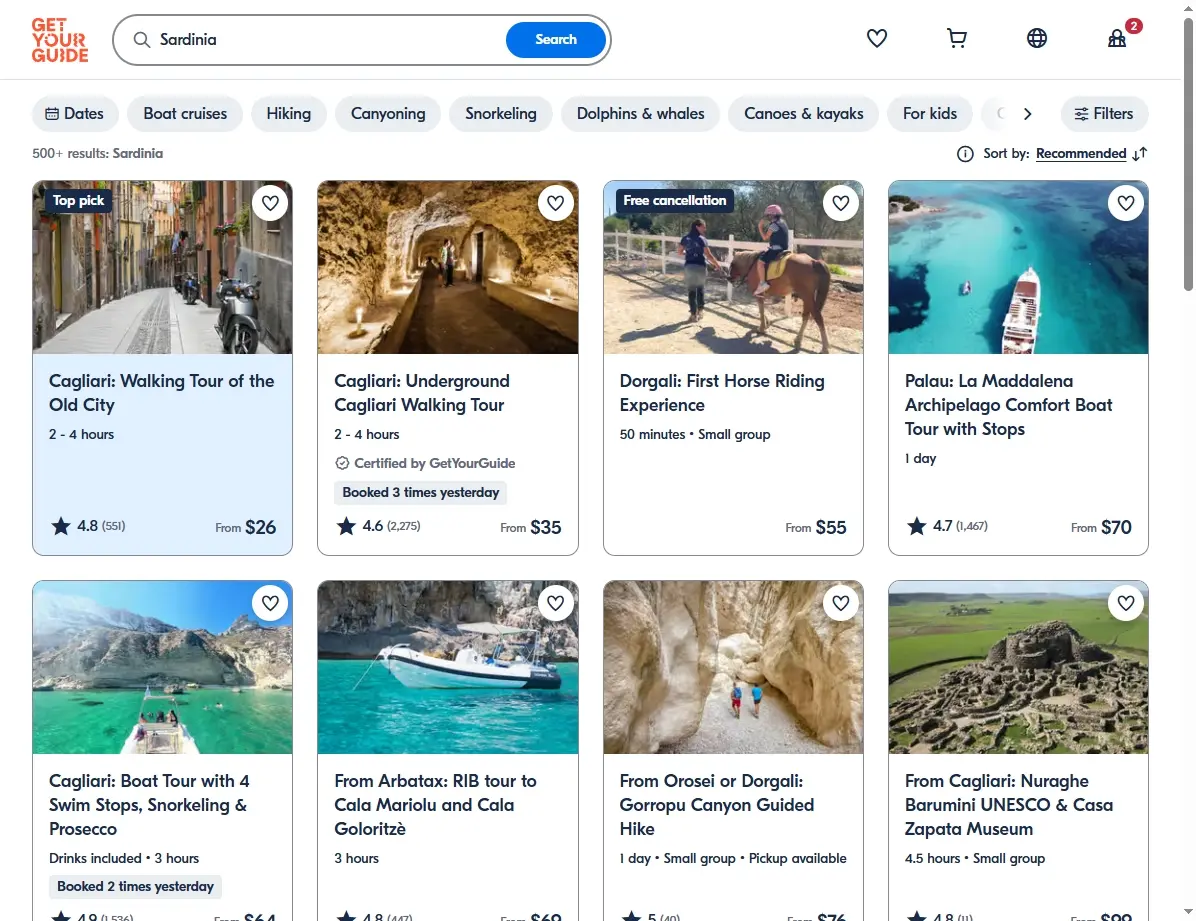The height and width of the screenshot is (921, 1196).
Task: Click the Top pick badge
Action: [x=79, y=201]
